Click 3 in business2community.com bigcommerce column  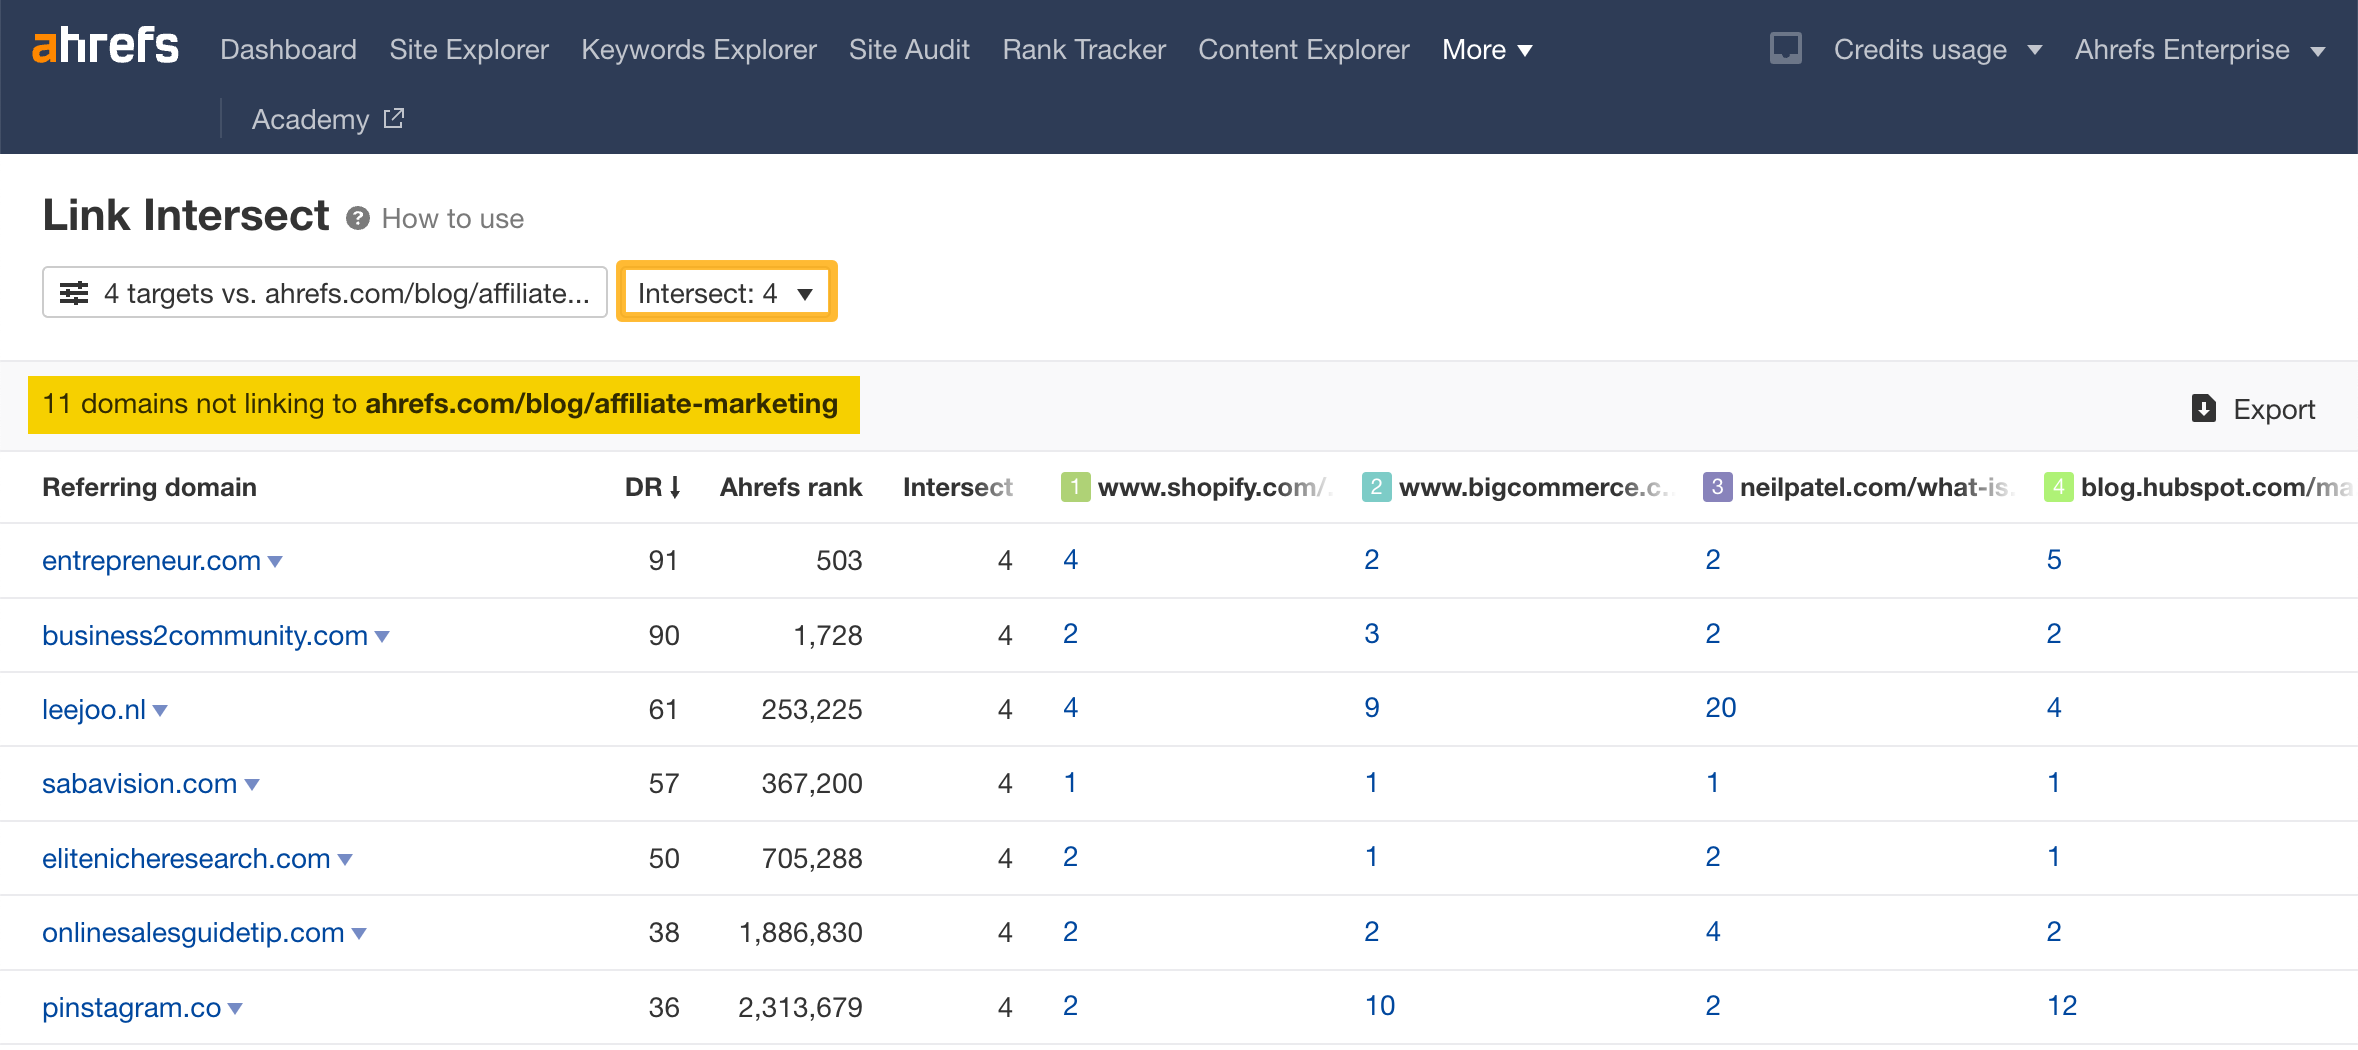coord(1372,634)
